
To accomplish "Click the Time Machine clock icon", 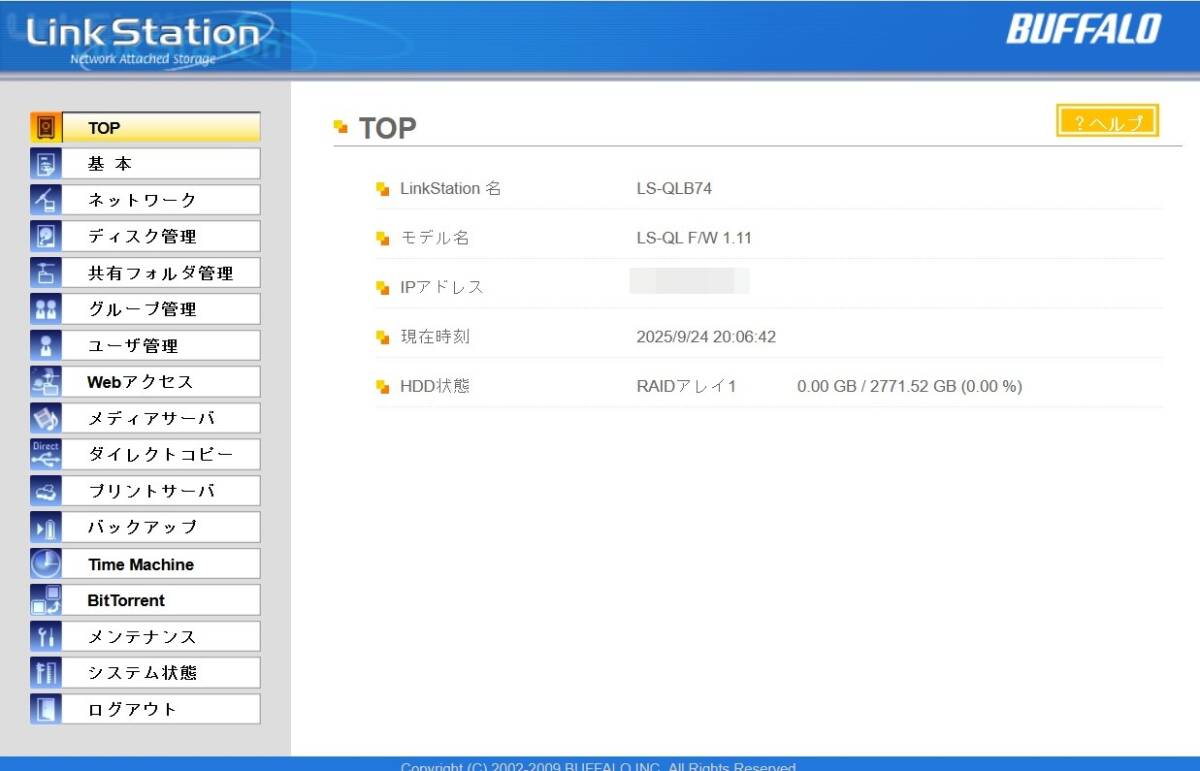I will 46,564.
